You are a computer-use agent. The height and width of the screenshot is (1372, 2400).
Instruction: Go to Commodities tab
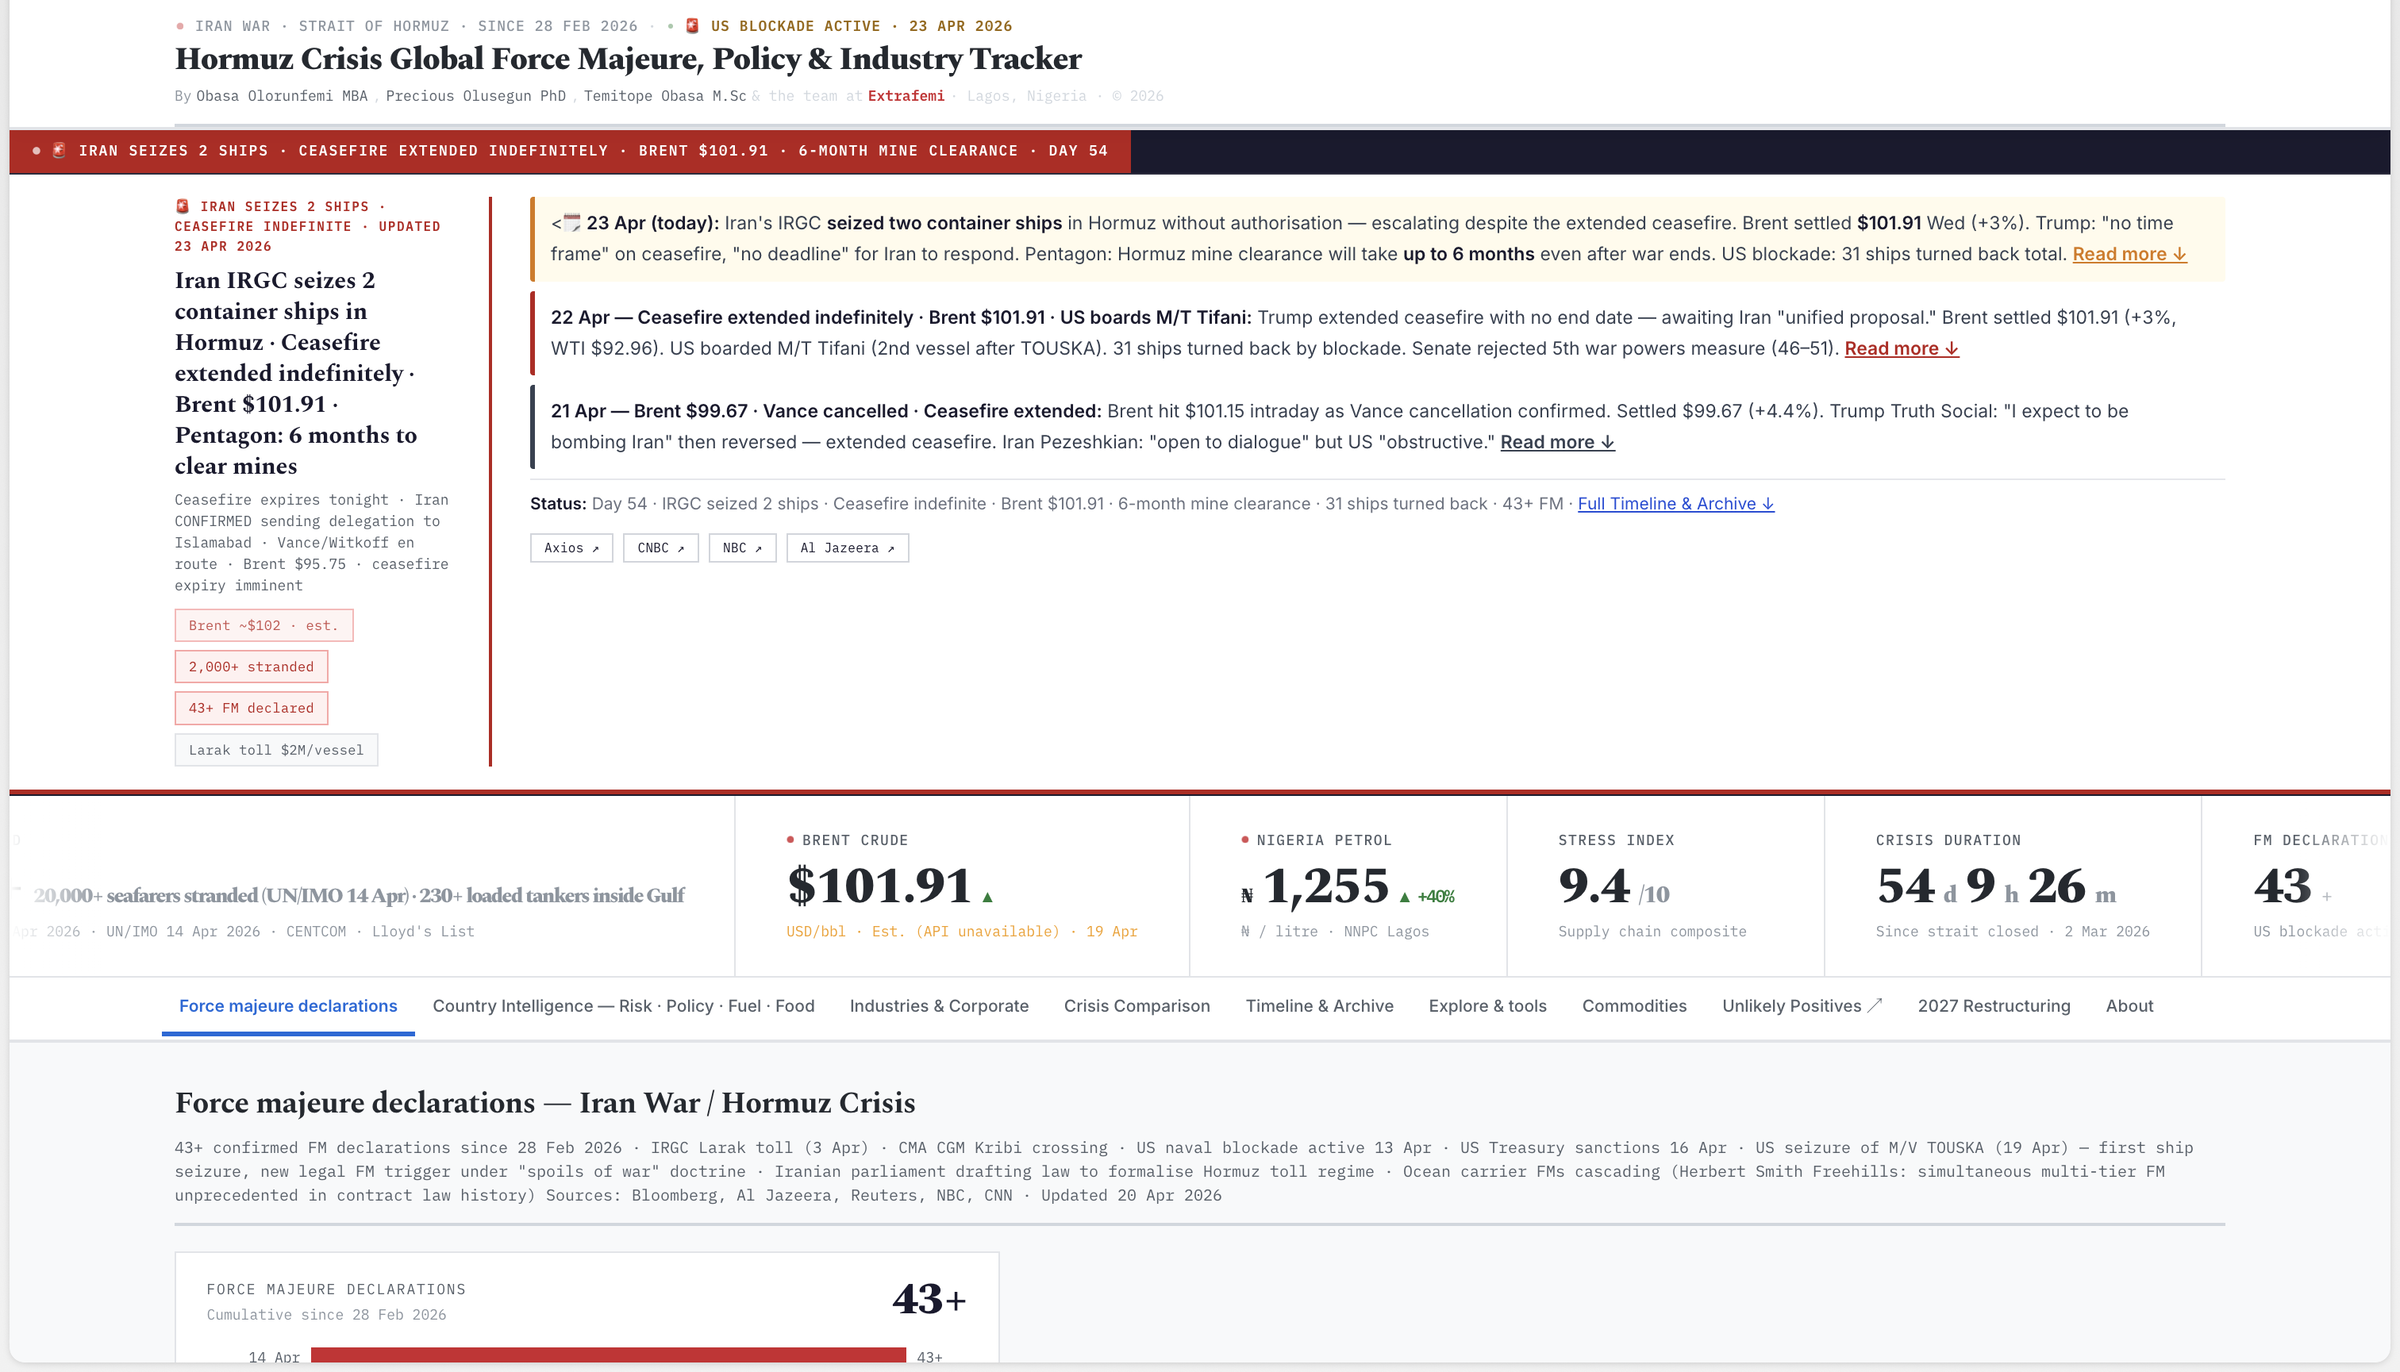coord(1634,1006)
